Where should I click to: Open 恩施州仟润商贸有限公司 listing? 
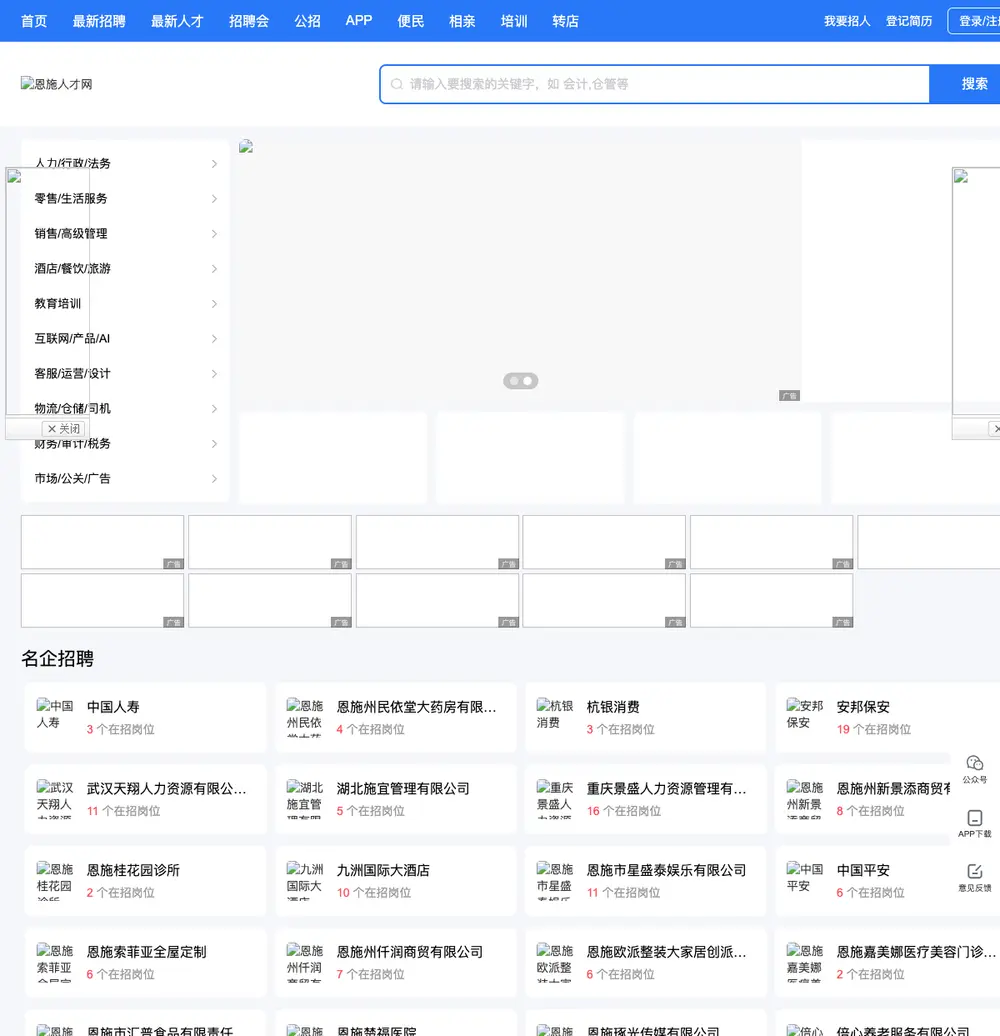point(396,962)
